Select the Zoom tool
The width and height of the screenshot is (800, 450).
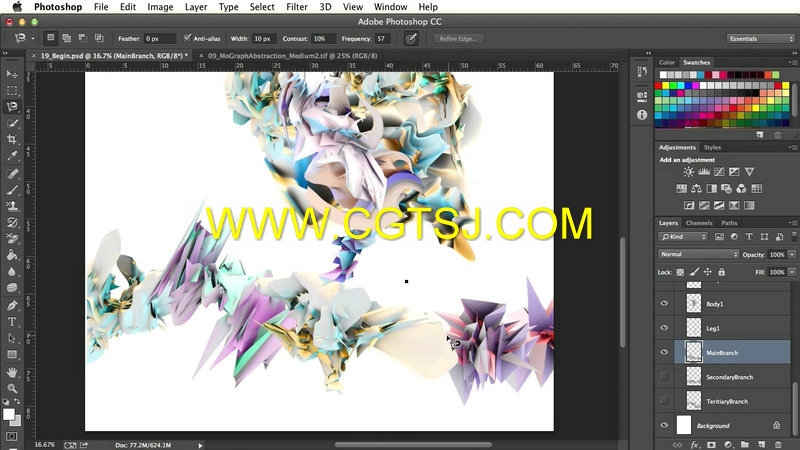click(x=12, y=388)
